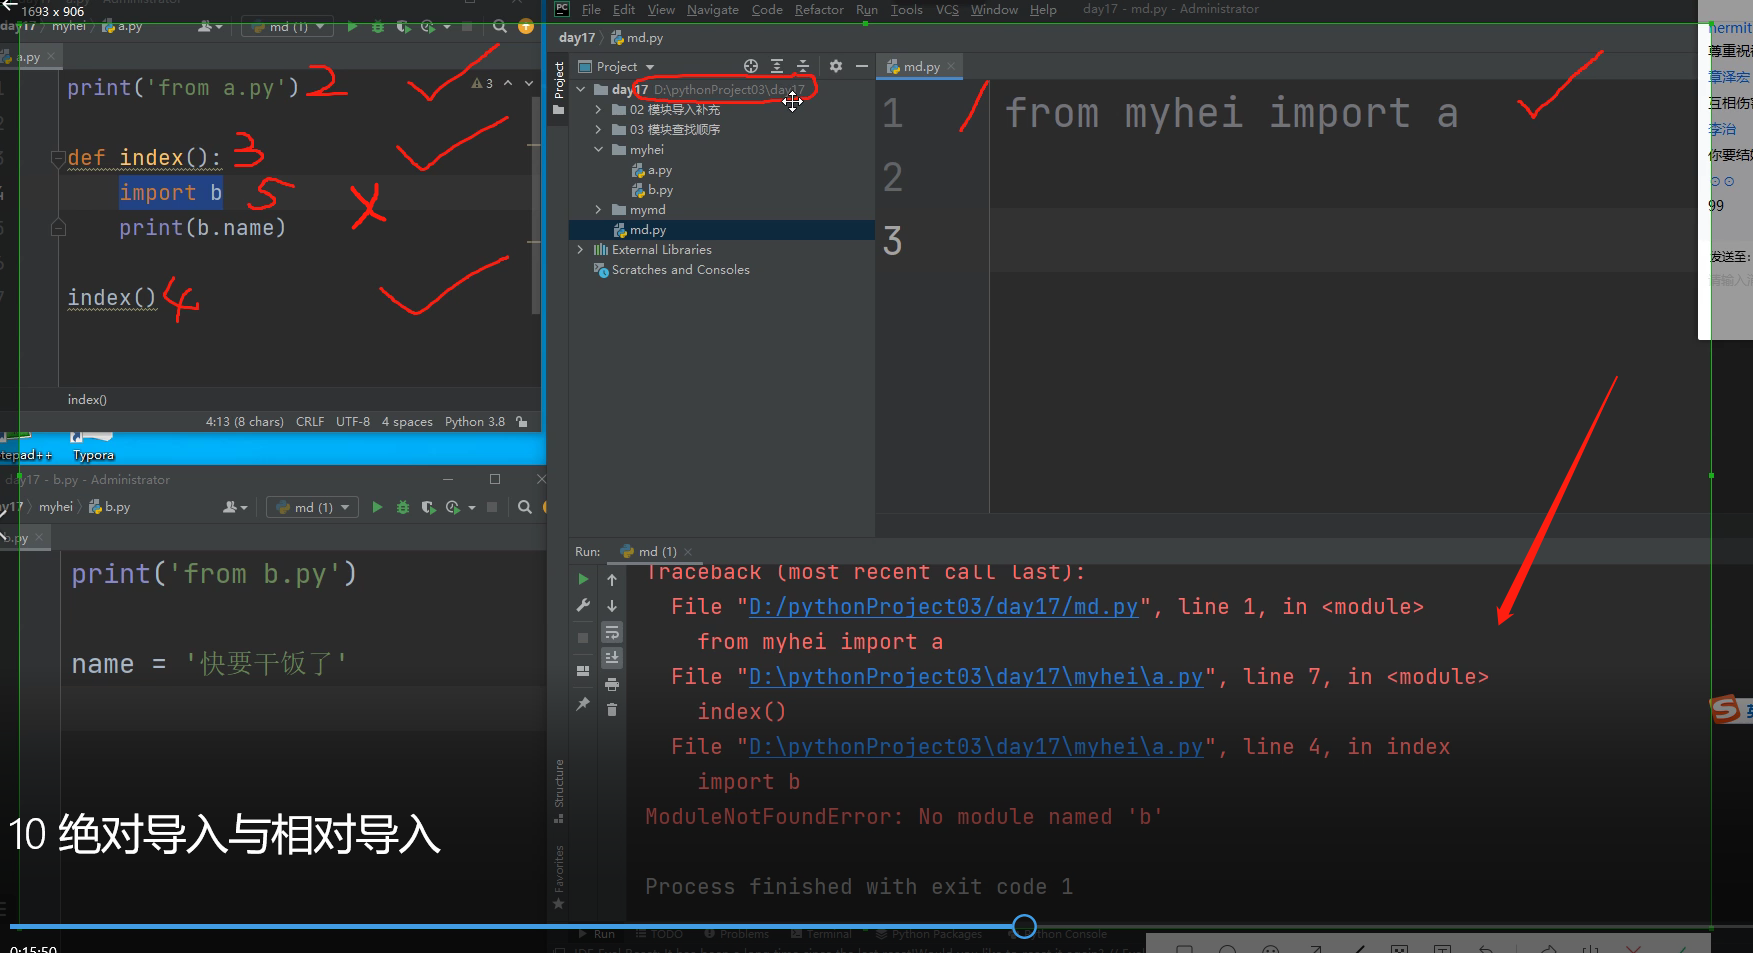Click the search magnifier in b.py window

pyautogui.click(x=525, y=507)
